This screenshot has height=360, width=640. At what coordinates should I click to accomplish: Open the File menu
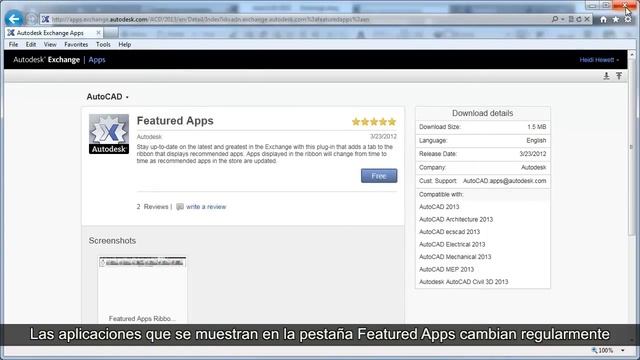13,44
